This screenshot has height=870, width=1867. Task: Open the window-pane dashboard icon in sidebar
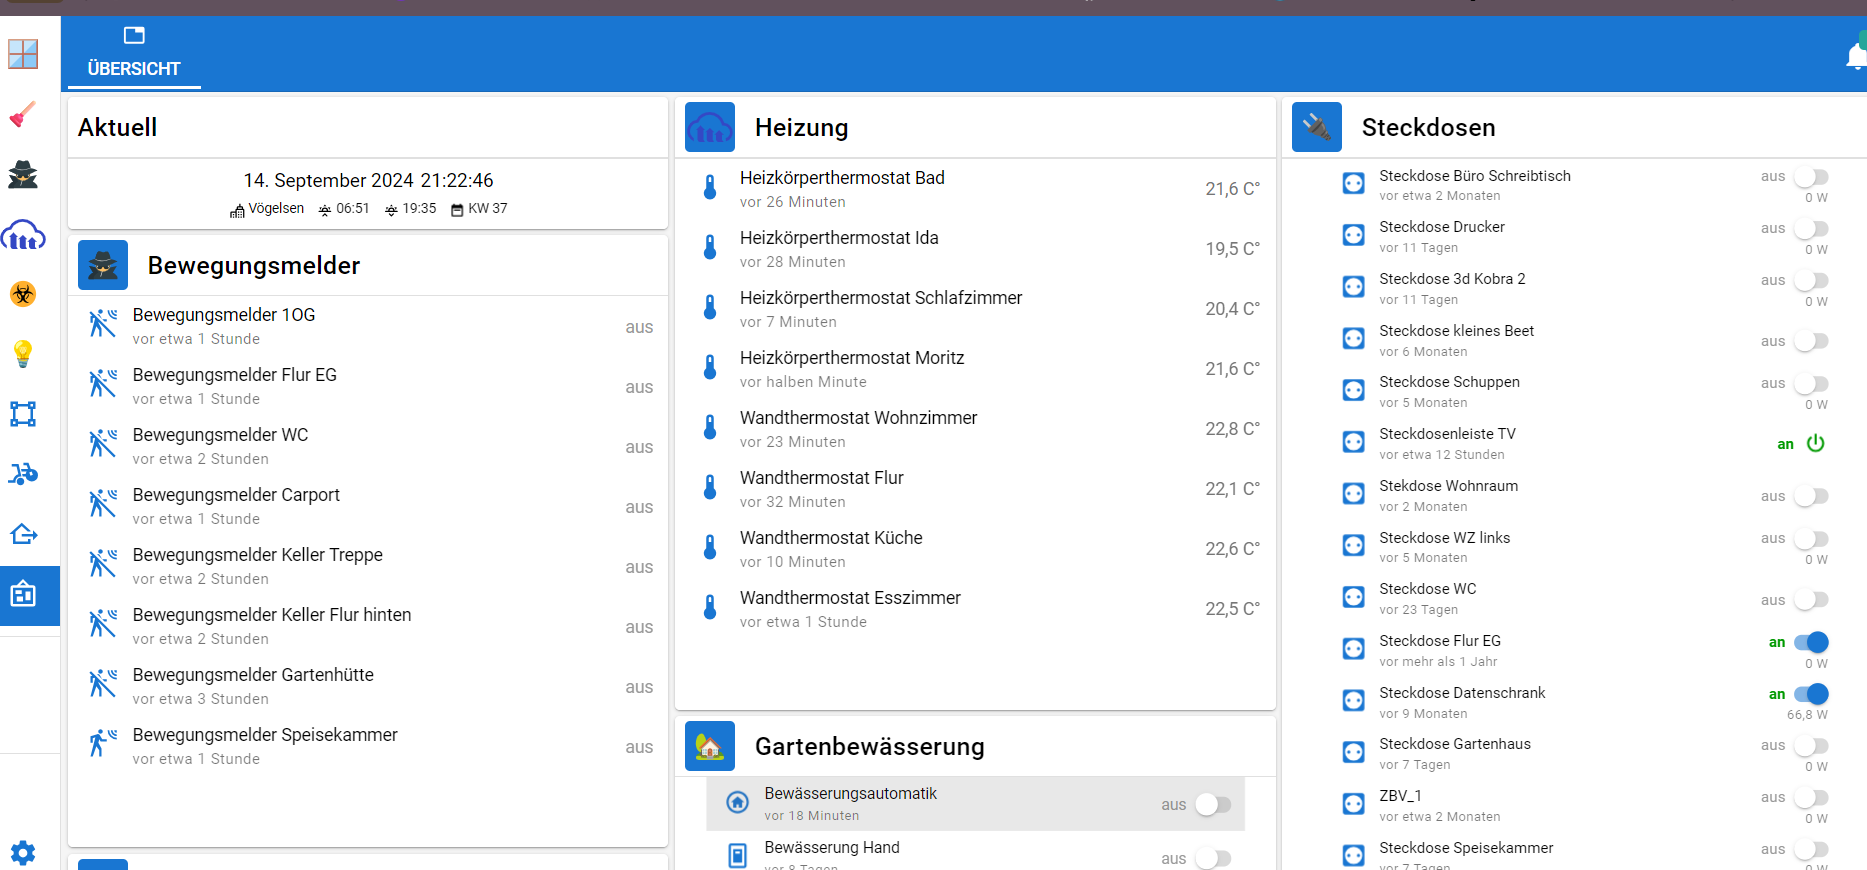click(x=23, y=54)
